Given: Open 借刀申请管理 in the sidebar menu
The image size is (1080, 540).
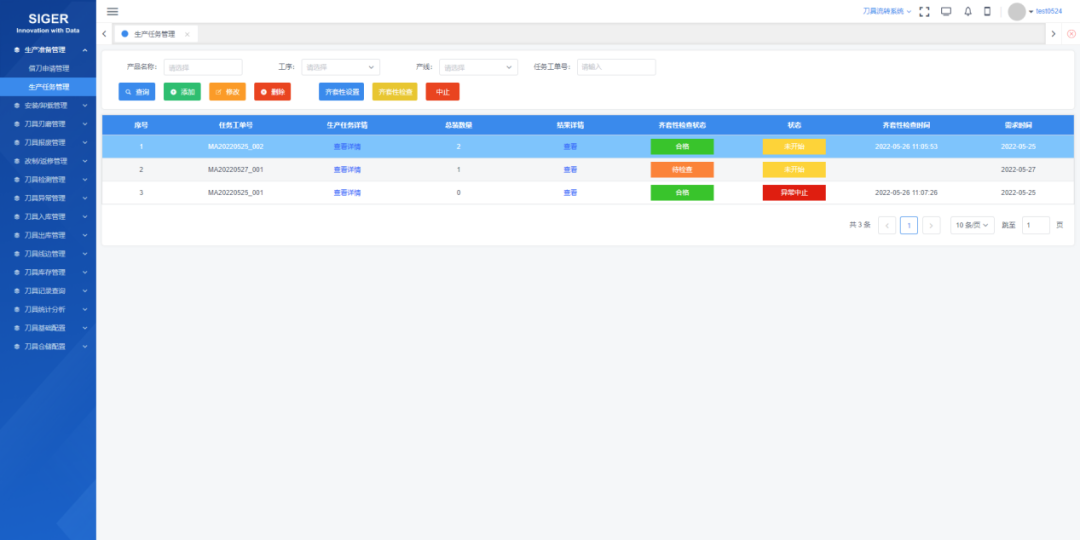Looking at the screenshot, I should point(48,68).
